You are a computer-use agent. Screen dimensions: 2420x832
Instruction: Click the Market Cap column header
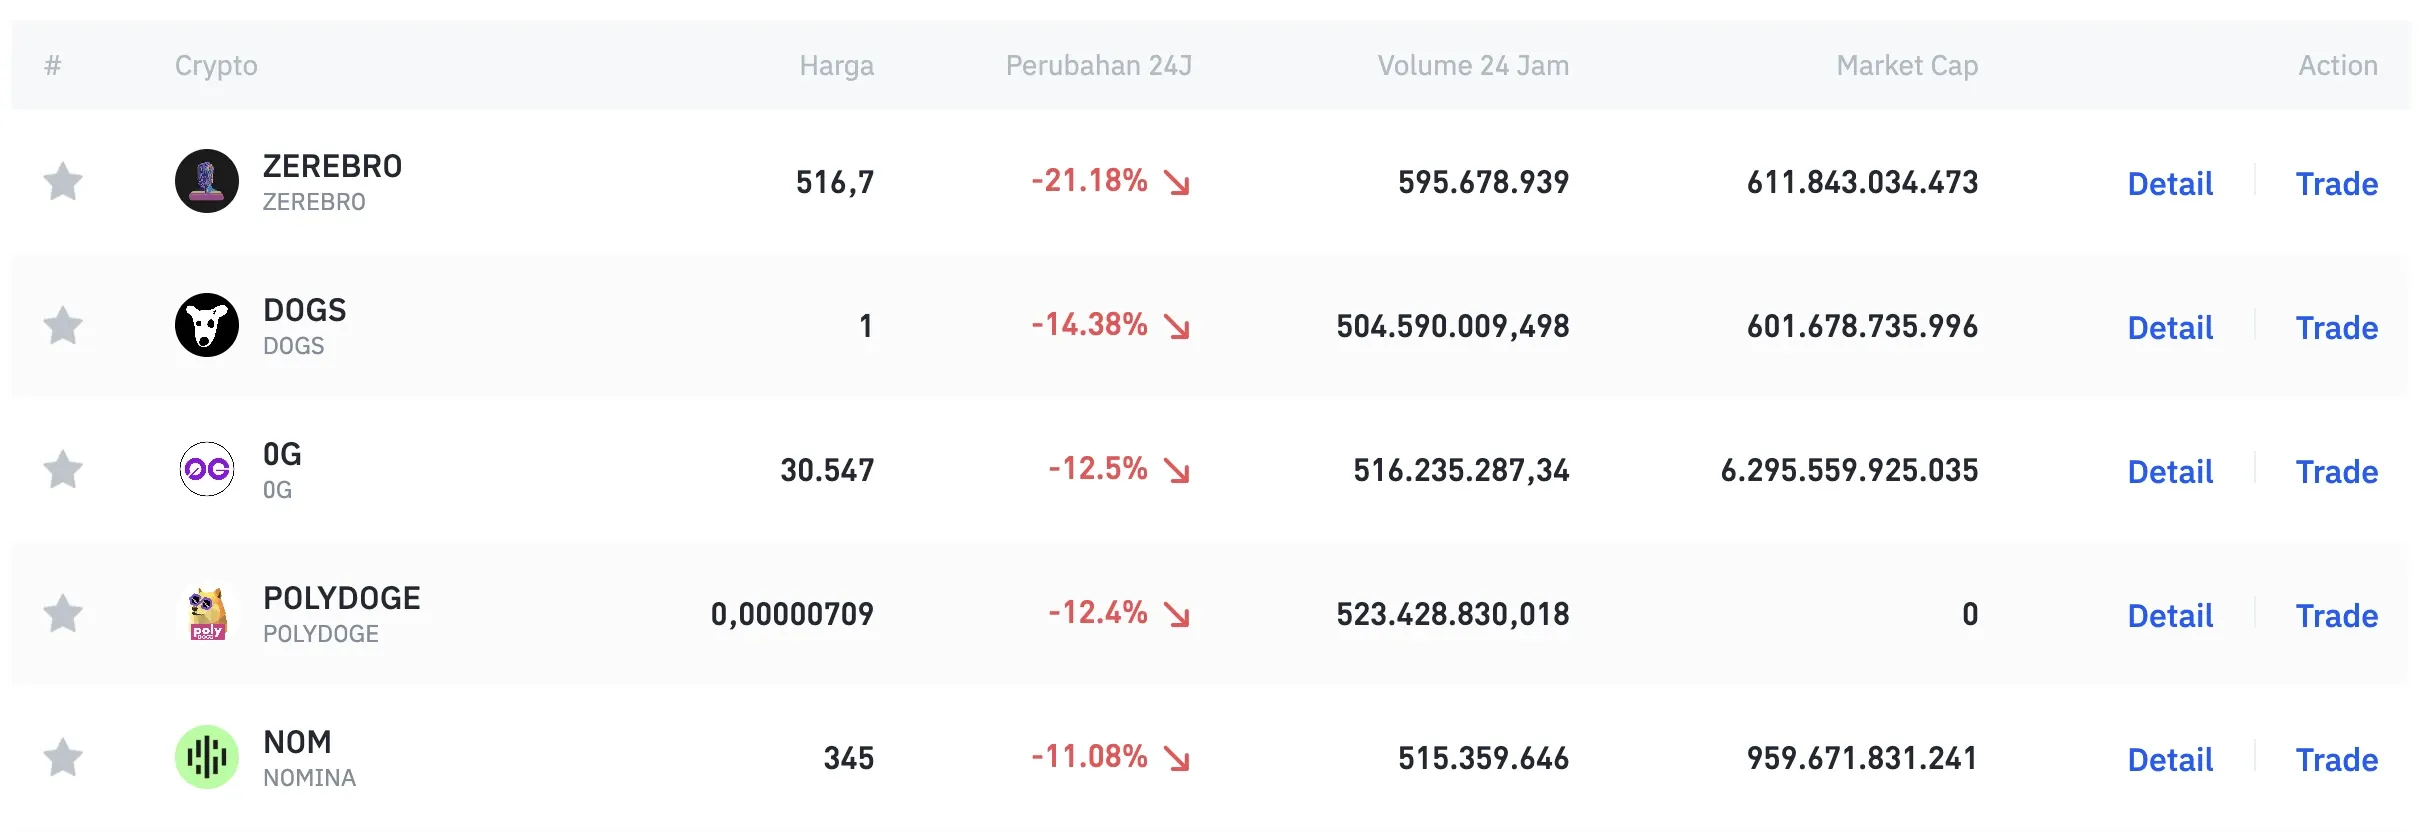(x=1906, y=65)
